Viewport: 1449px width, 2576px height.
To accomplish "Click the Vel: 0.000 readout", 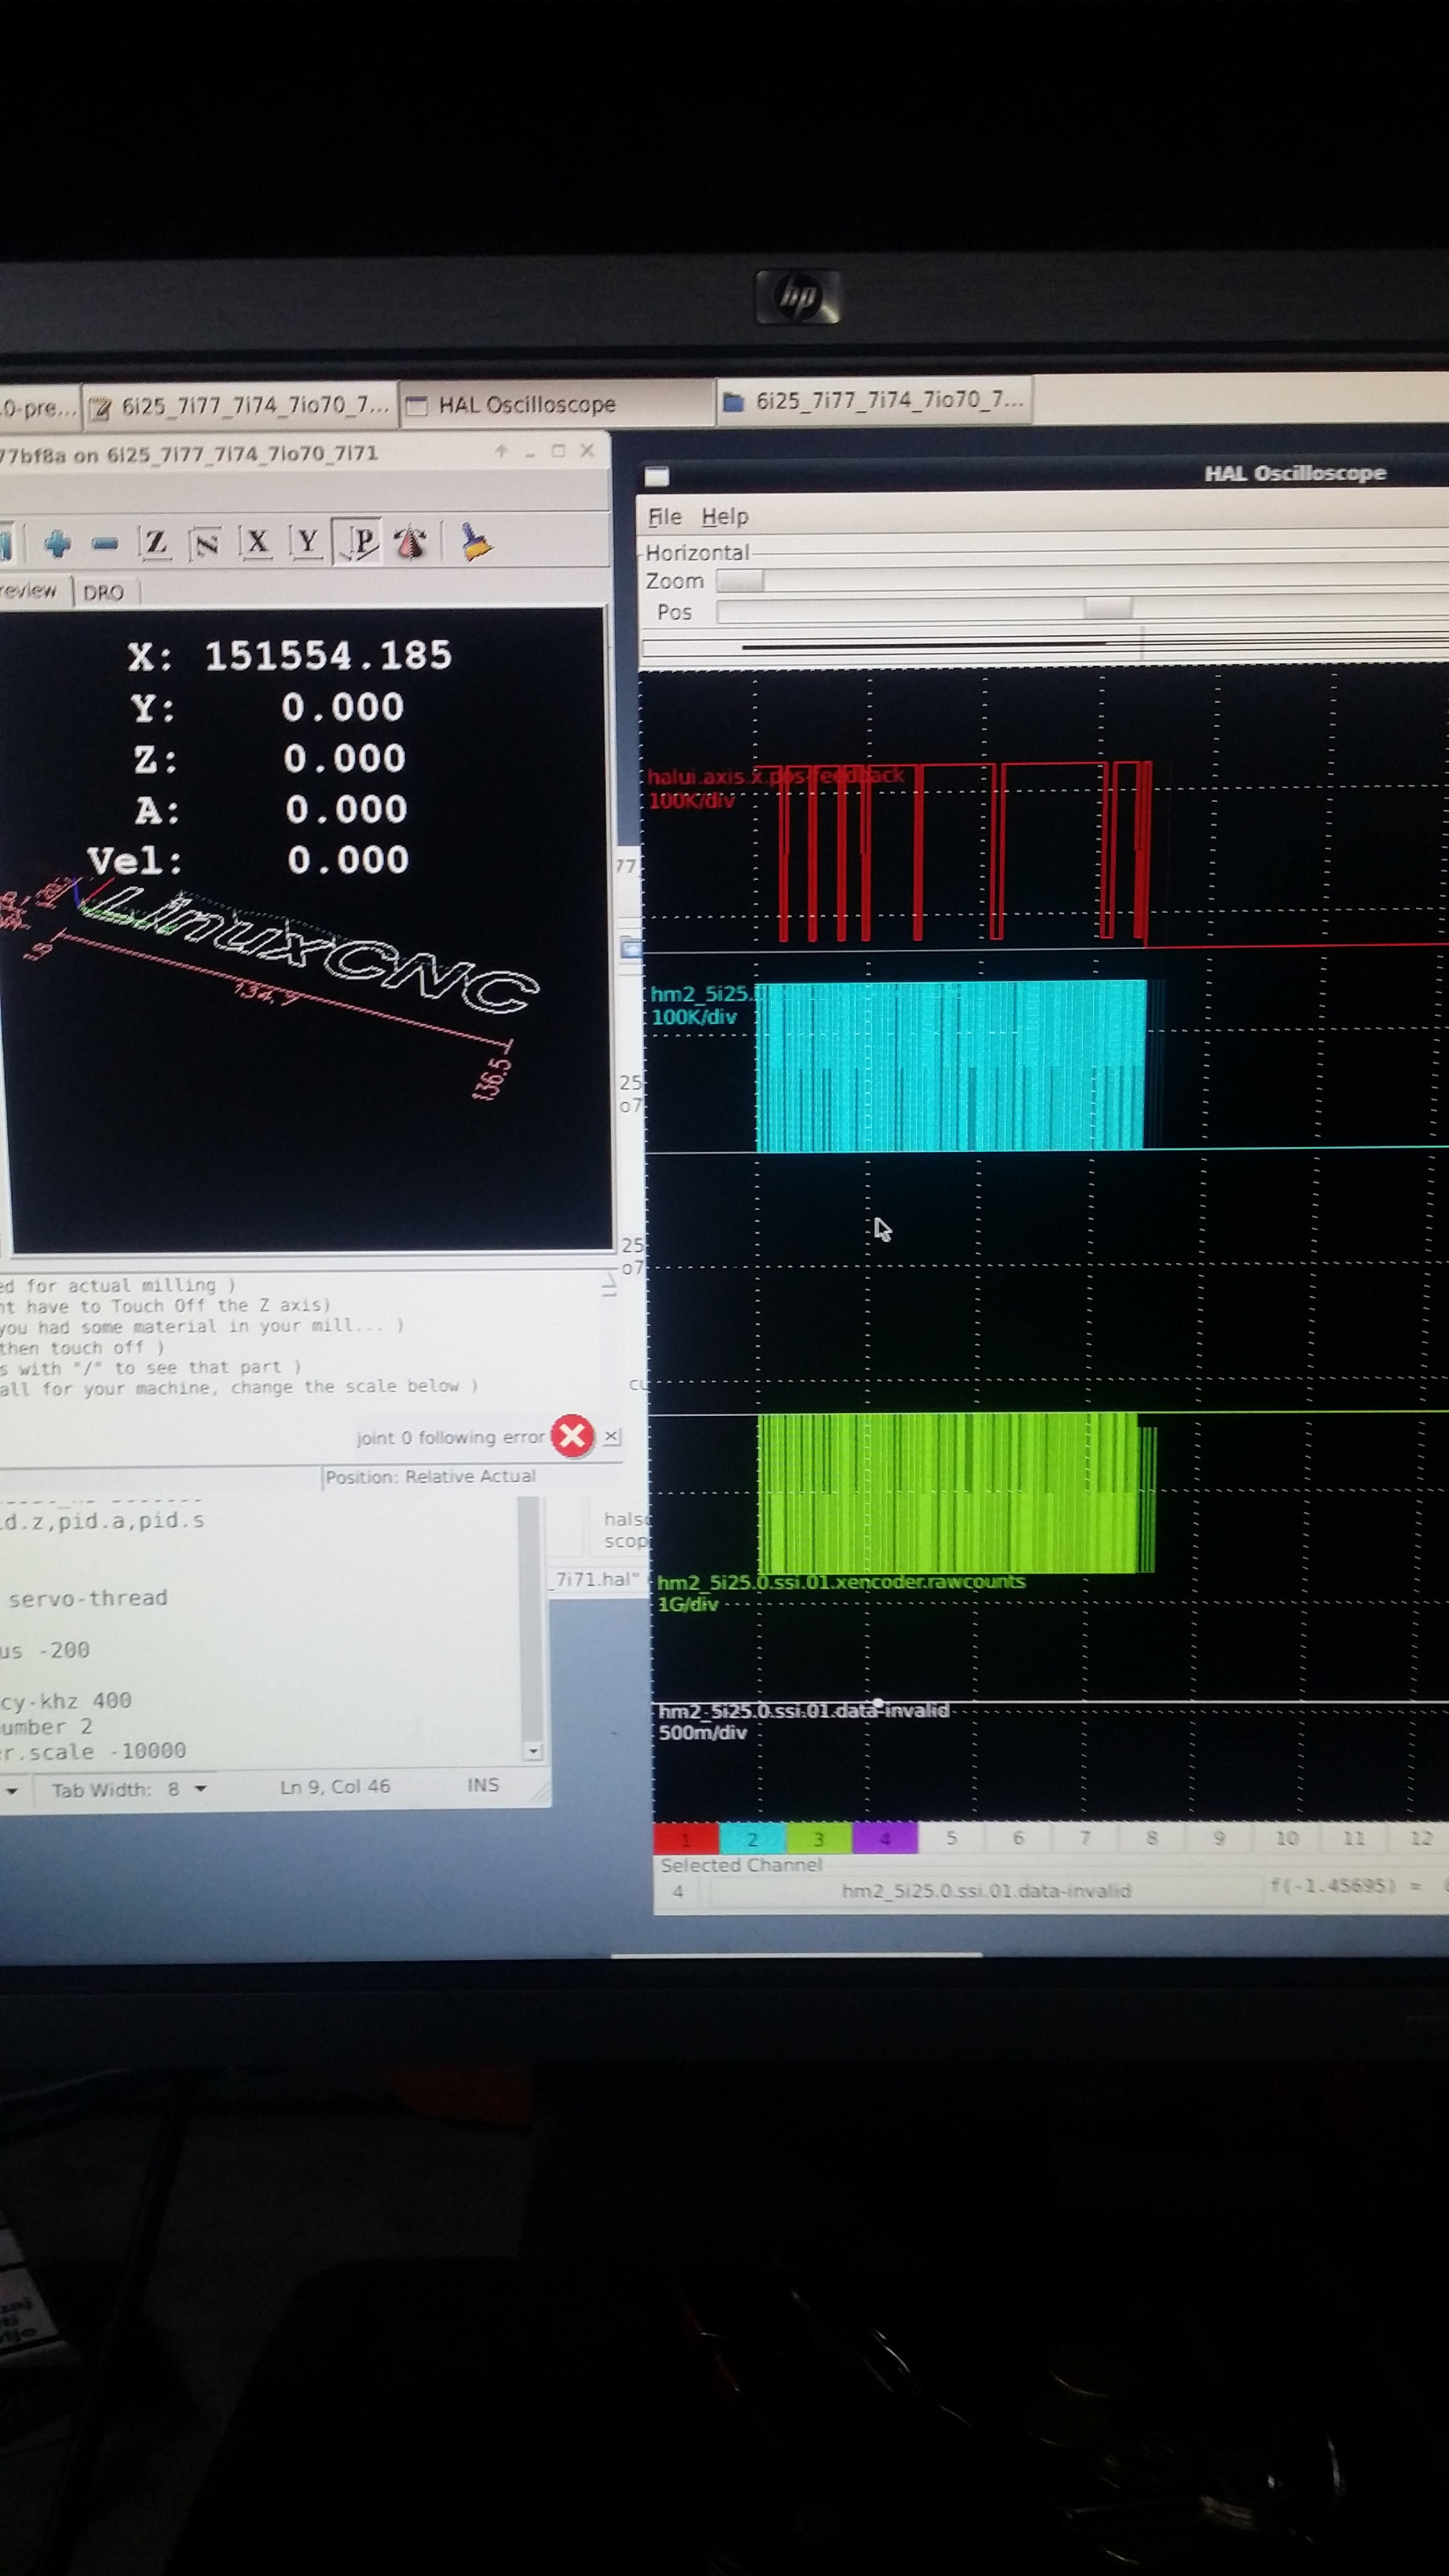I will click(248, 860).
